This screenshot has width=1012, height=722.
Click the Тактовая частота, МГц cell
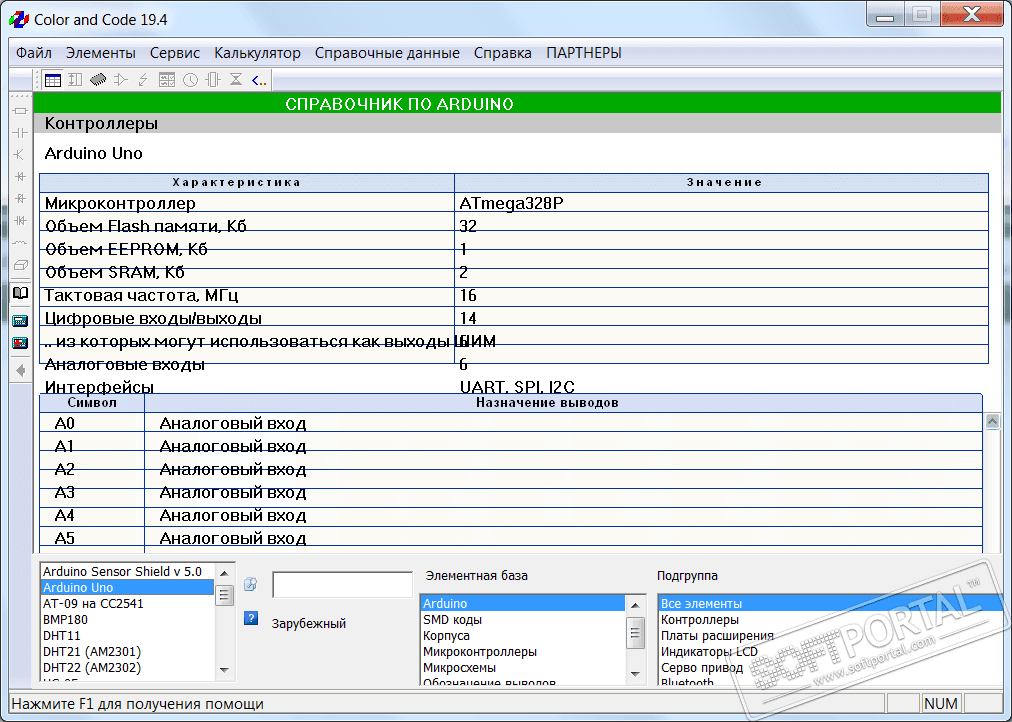point(247,296)
